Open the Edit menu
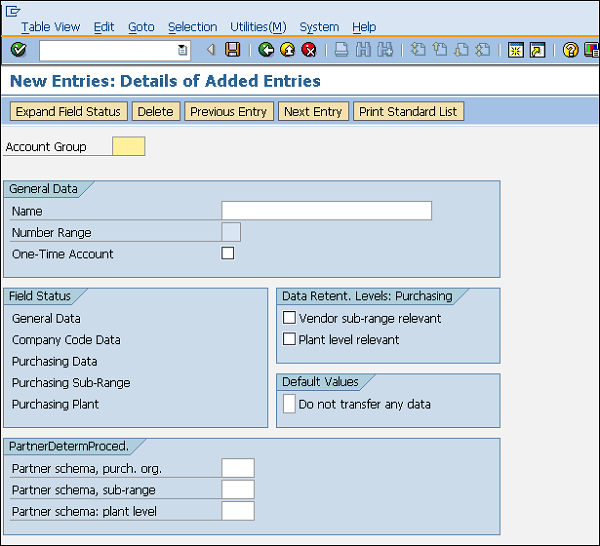Viewport: 600px width, 546px height. click(104, 27)
